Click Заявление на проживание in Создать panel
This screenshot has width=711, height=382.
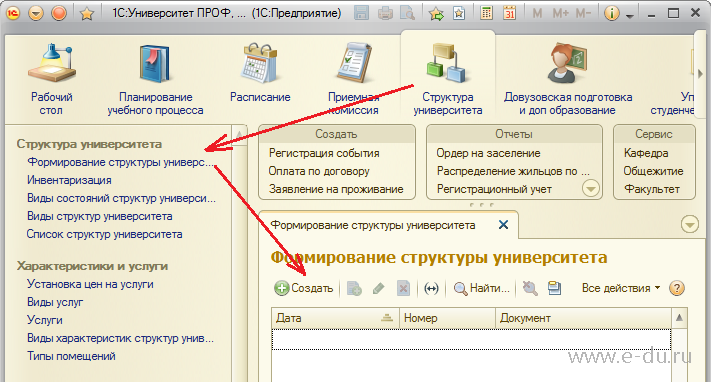pos(336,189)
